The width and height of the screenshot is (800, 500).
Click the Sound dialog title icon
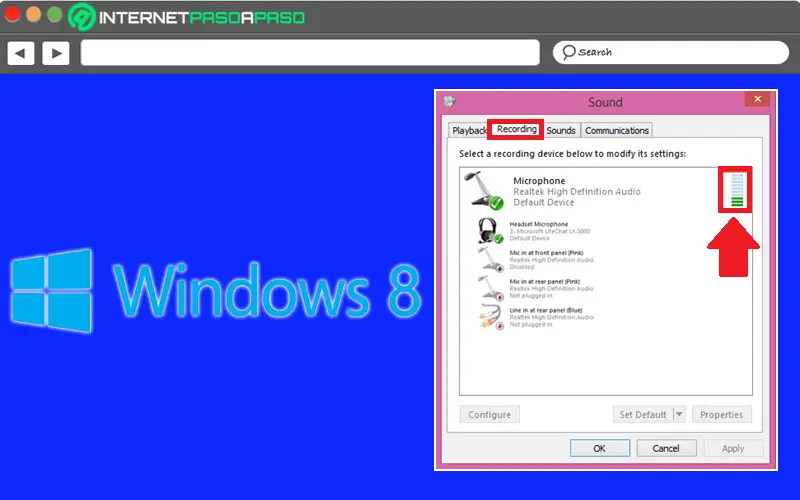[449, 102]
